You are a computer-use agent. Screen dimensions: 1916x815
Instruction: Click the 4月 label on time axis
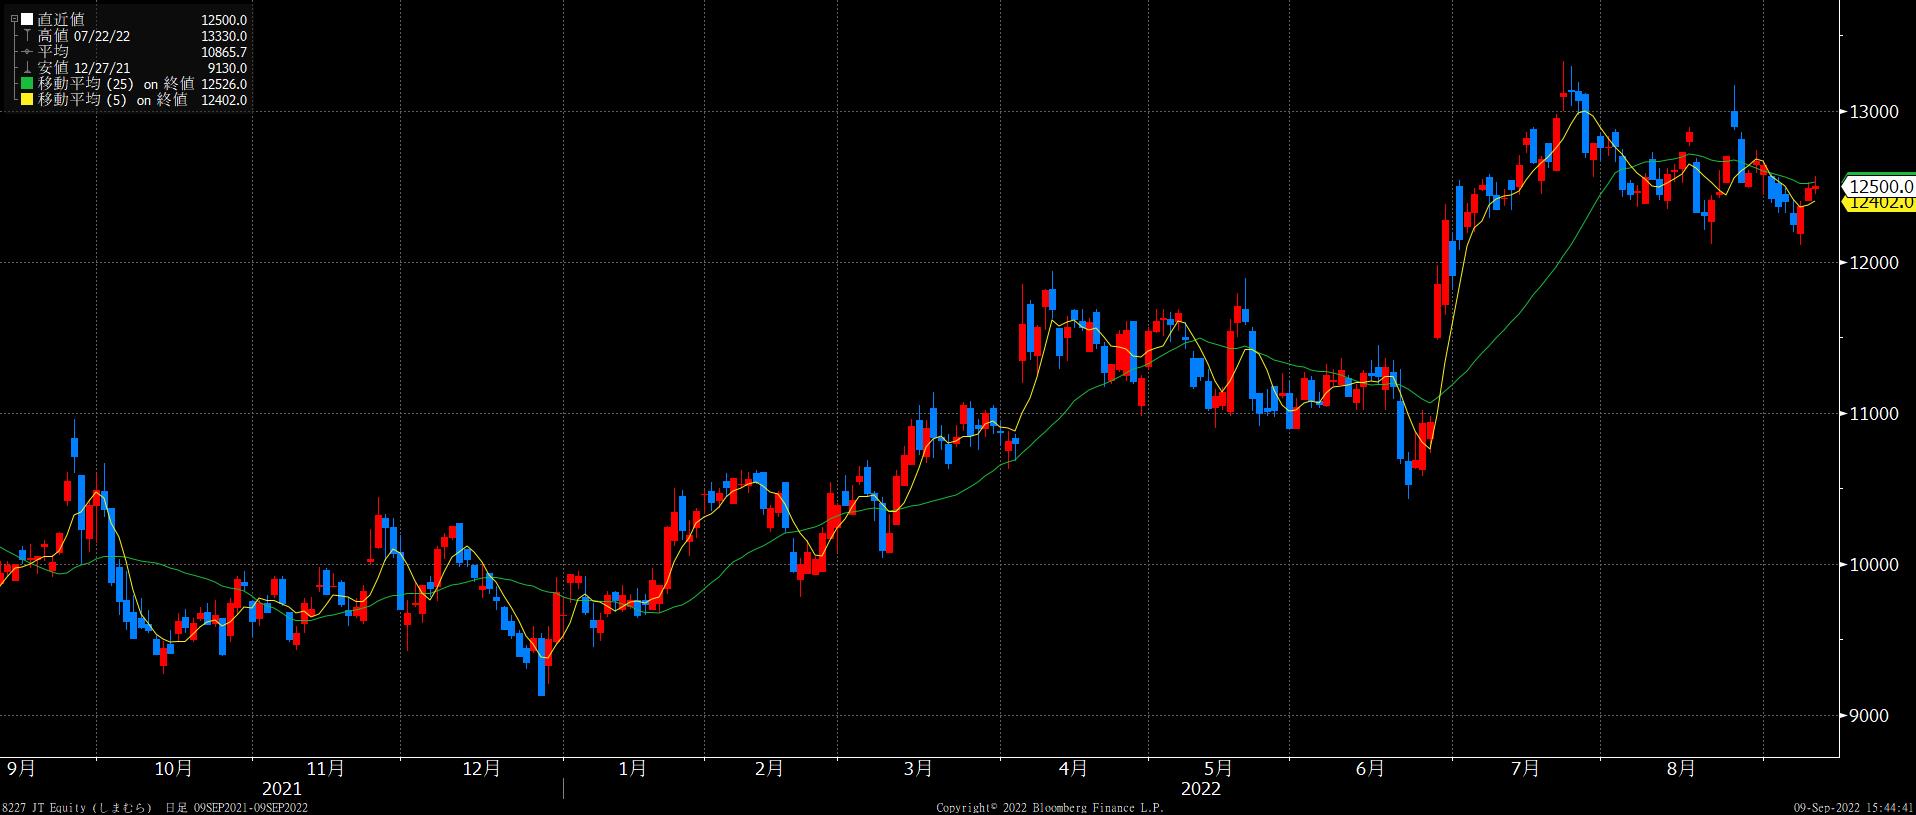[1073, 769]
